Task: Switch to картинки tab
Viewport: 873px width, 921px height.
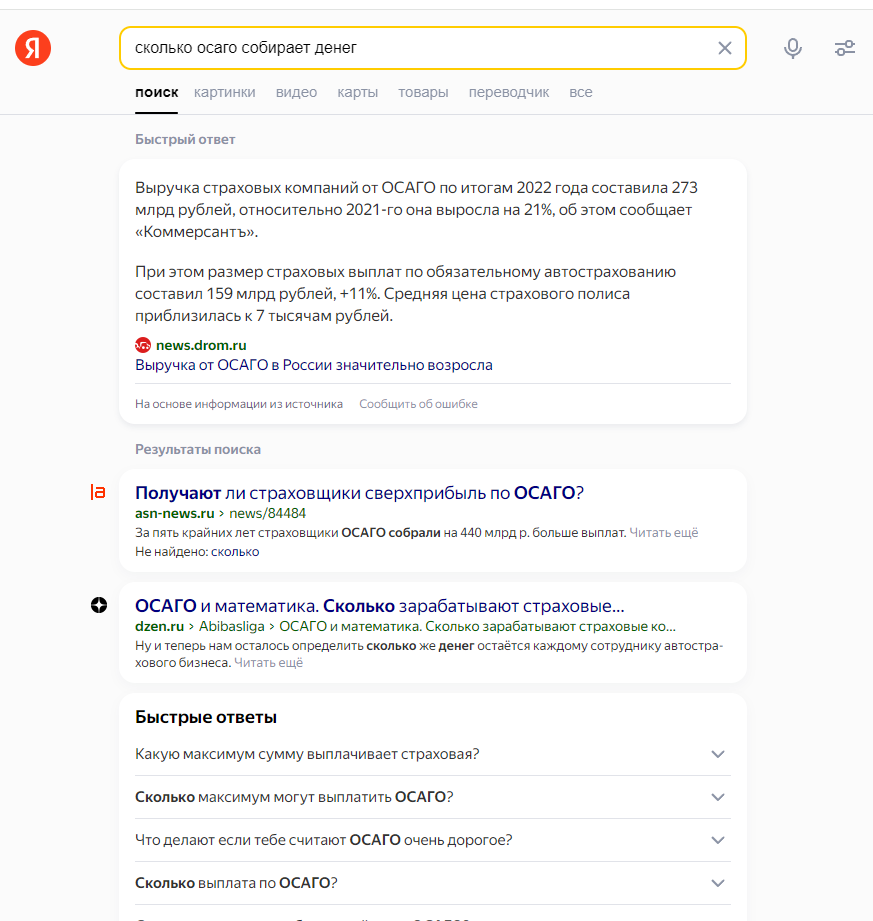Action: point(224,92)
